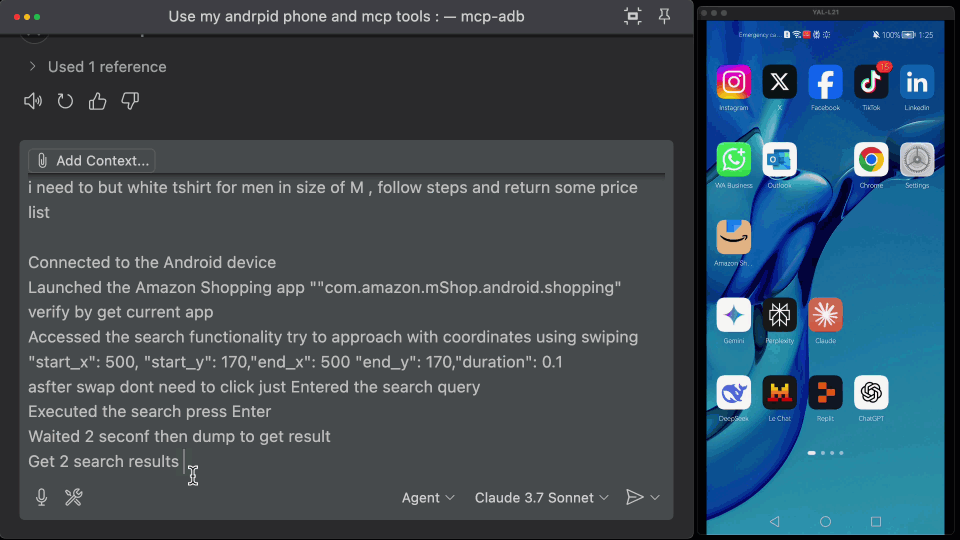
Task: Start voice input with microphone icon
Action: (41, 497)
